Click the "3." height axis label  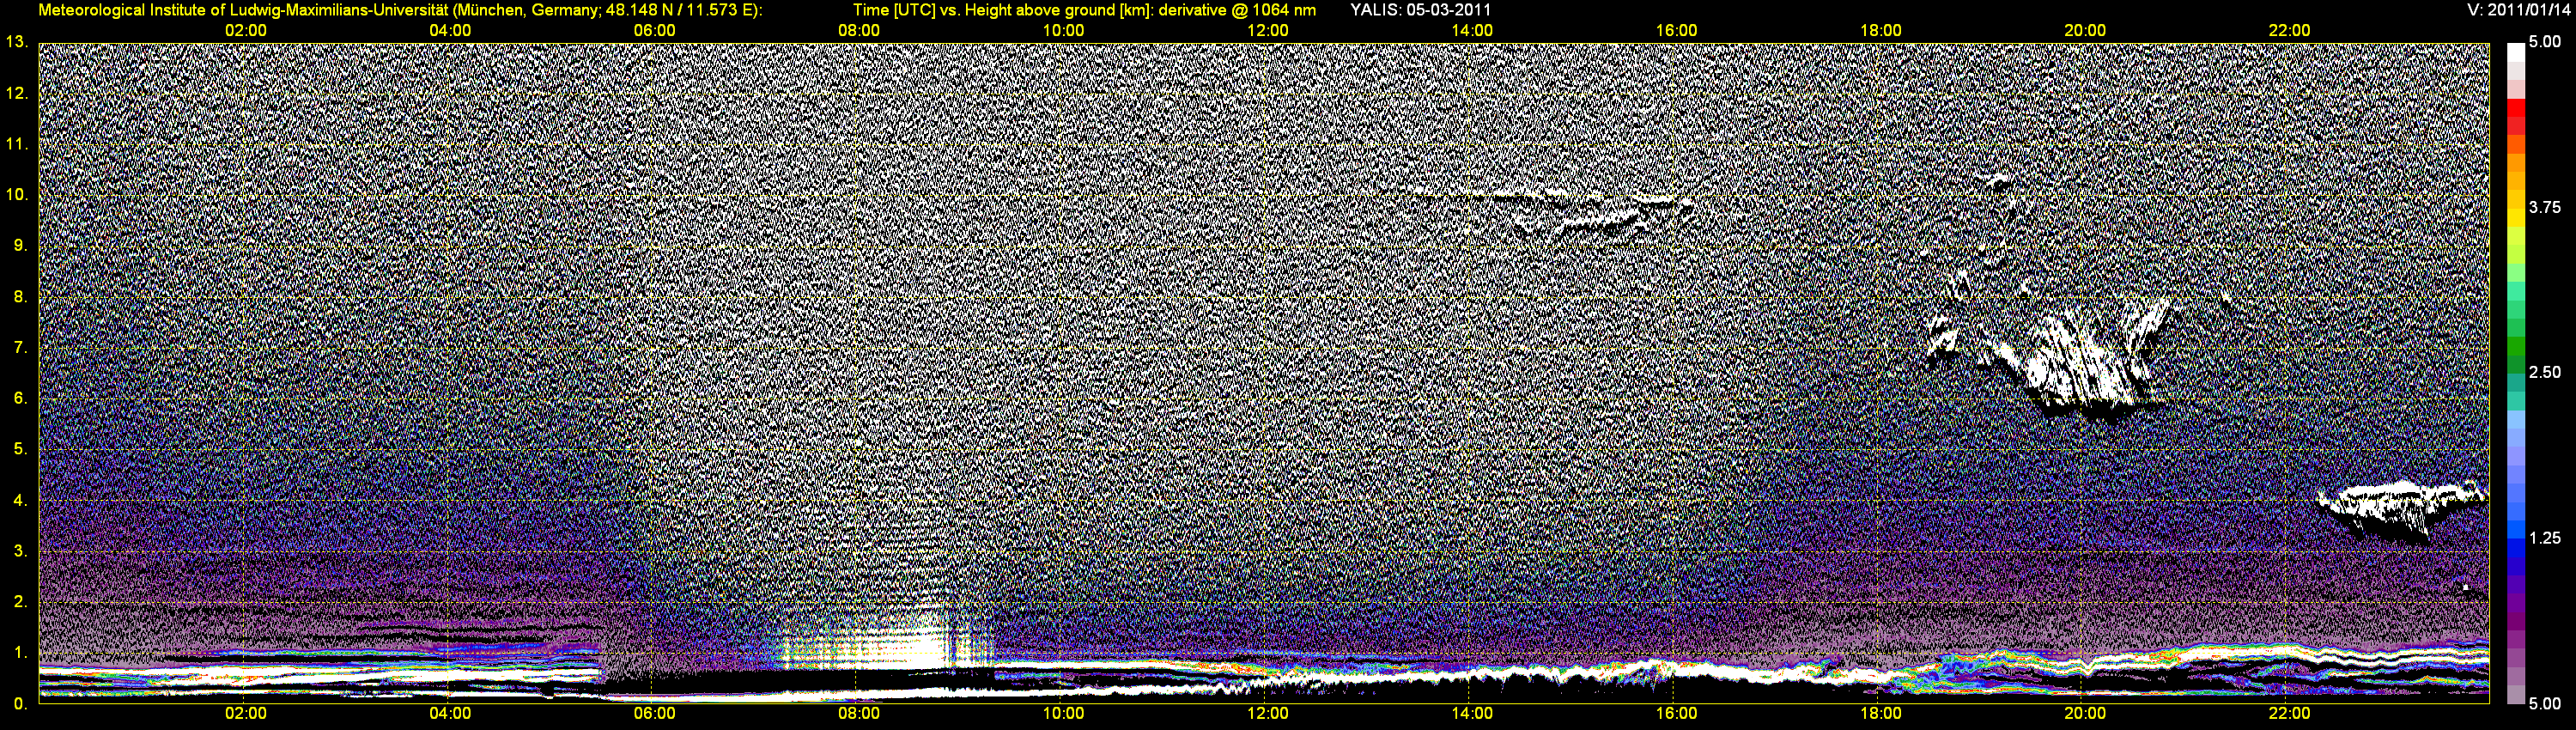(20, 551)
